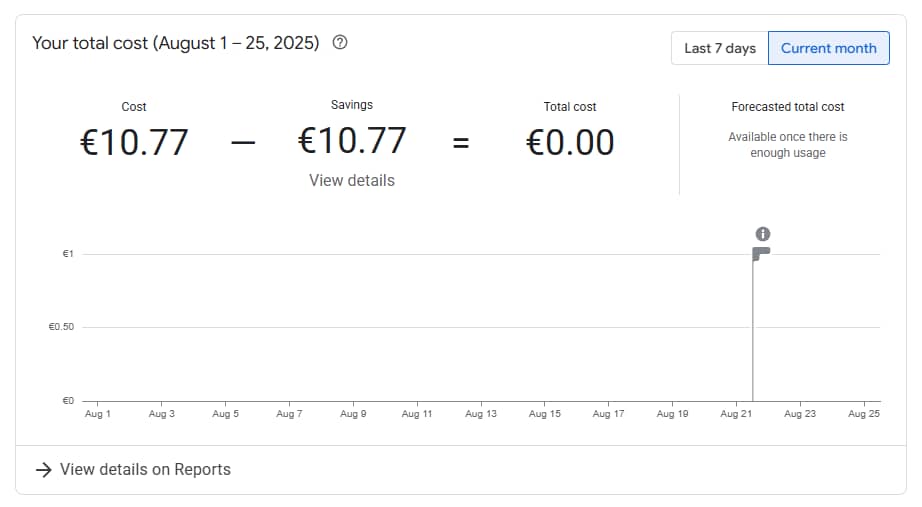This screenshot has width=922, height=507.
Task: Click the €0.50 y-axis label
Action: [61, 327]
